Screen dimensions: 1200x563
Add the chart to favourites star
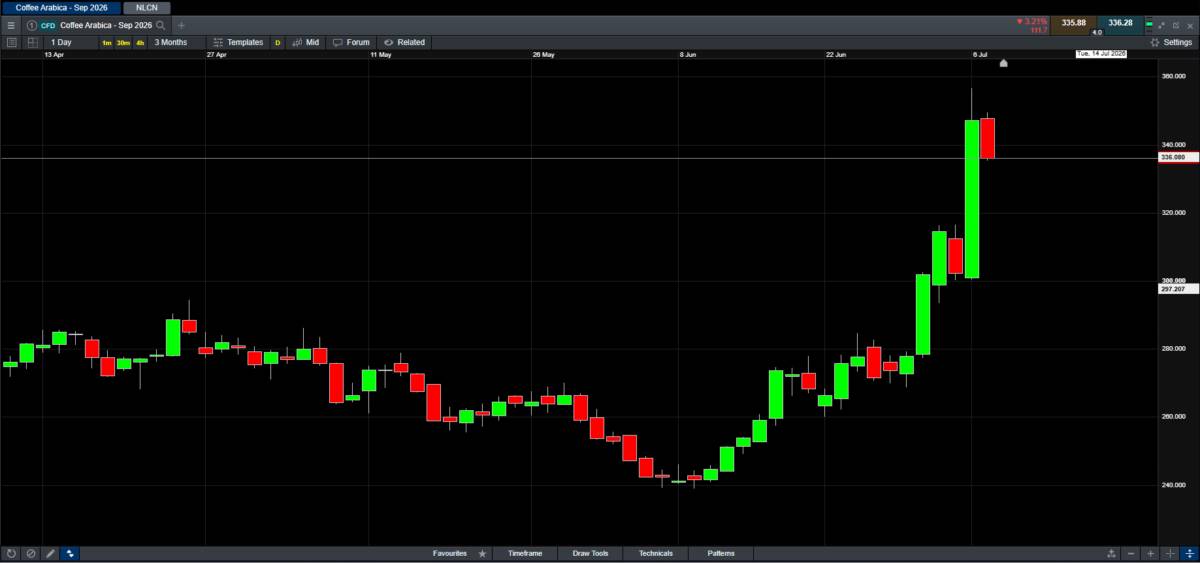point(482,553)
